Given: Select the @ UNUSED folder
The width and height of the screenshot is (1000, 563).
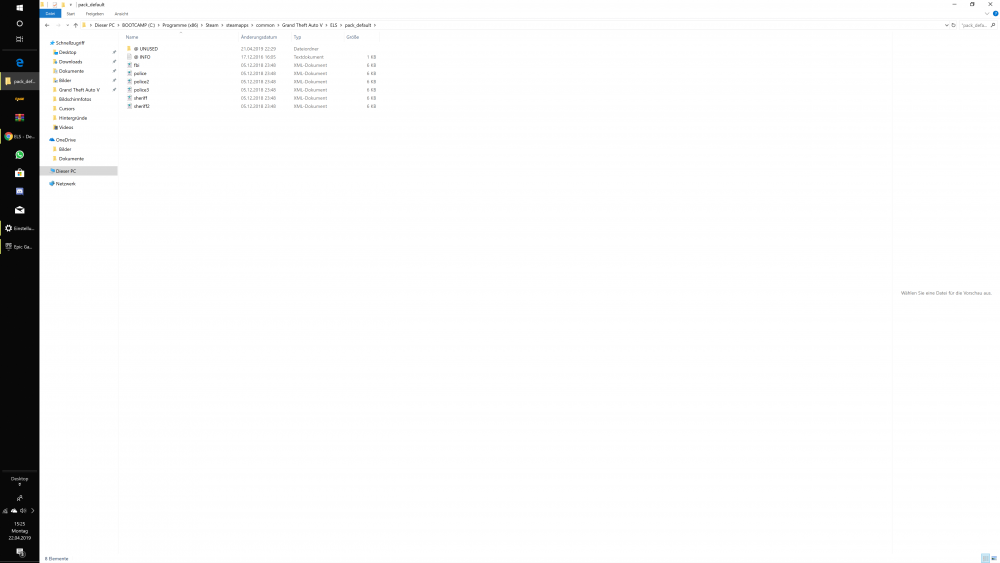Looking at the screenshot, I should coord(145,48).
